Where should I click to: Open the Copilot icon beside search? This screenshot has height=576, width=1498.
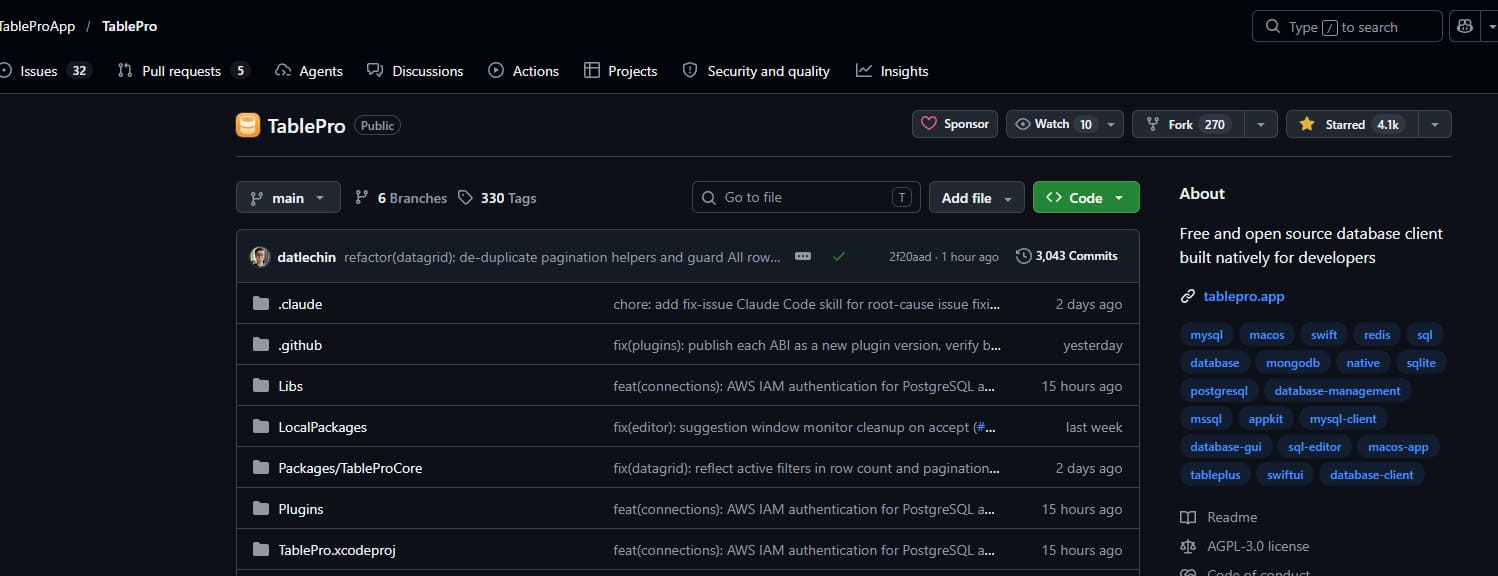[x=1465, y=26]
